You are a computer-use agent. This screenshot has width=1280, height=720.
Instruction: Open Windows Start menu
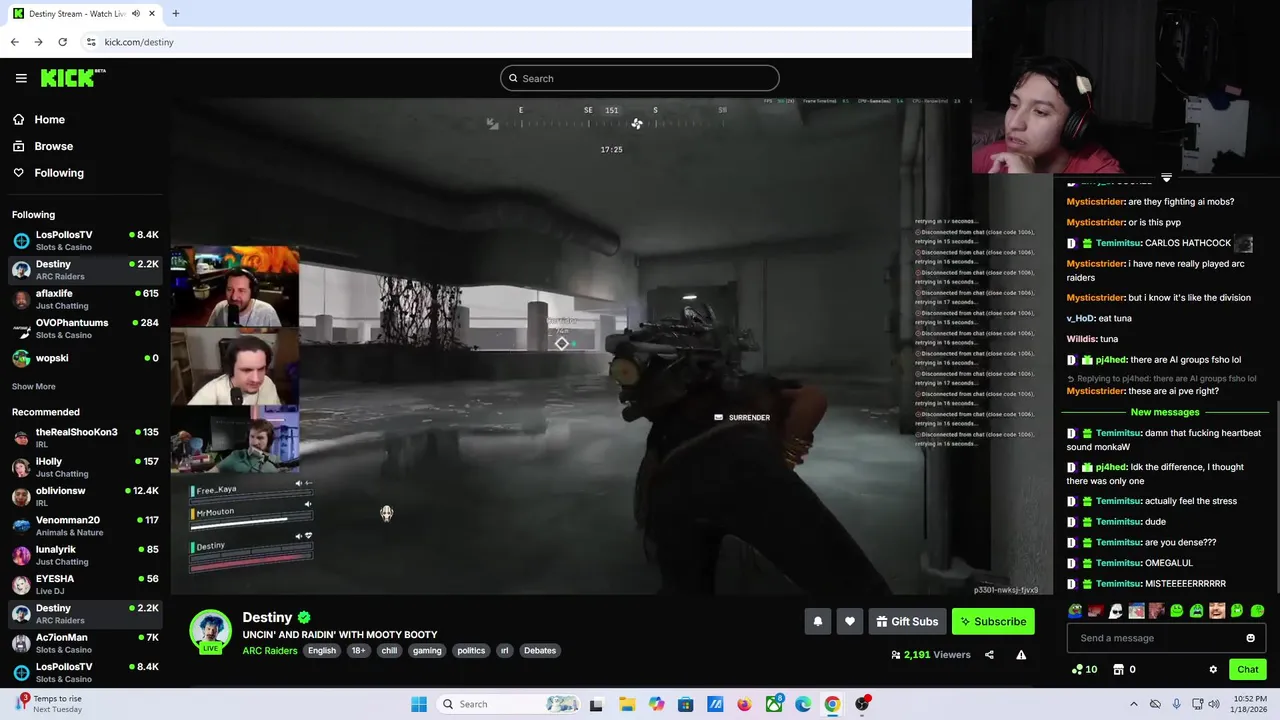[419, 704]
